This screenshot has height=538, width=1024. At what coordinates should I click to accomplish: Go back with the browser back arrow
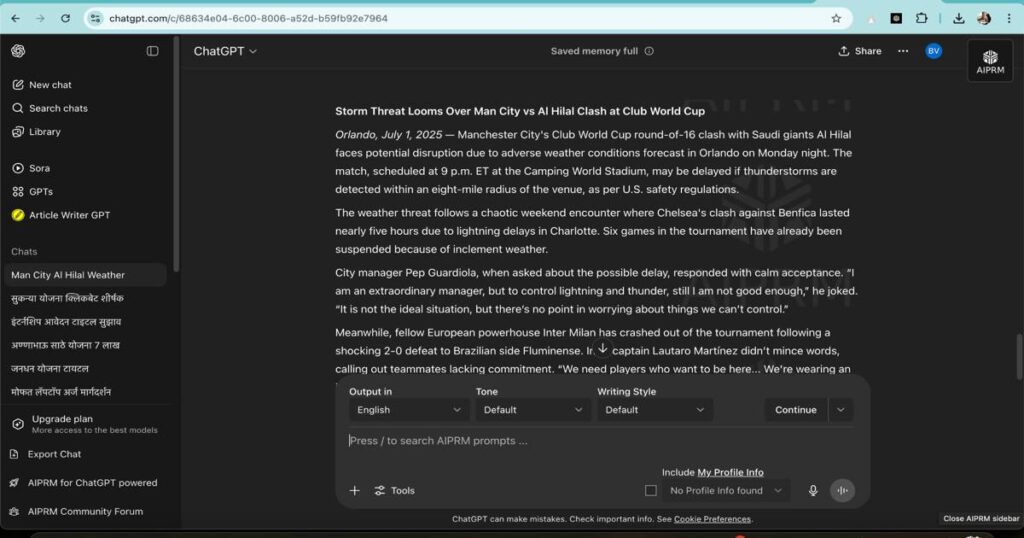click(16, 18)
